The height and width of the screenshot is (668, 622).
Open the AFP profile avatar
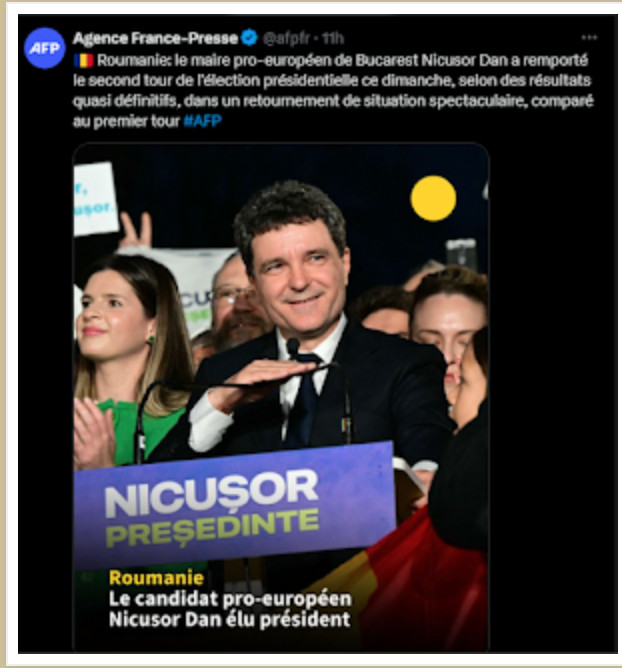tap(45, 48)
